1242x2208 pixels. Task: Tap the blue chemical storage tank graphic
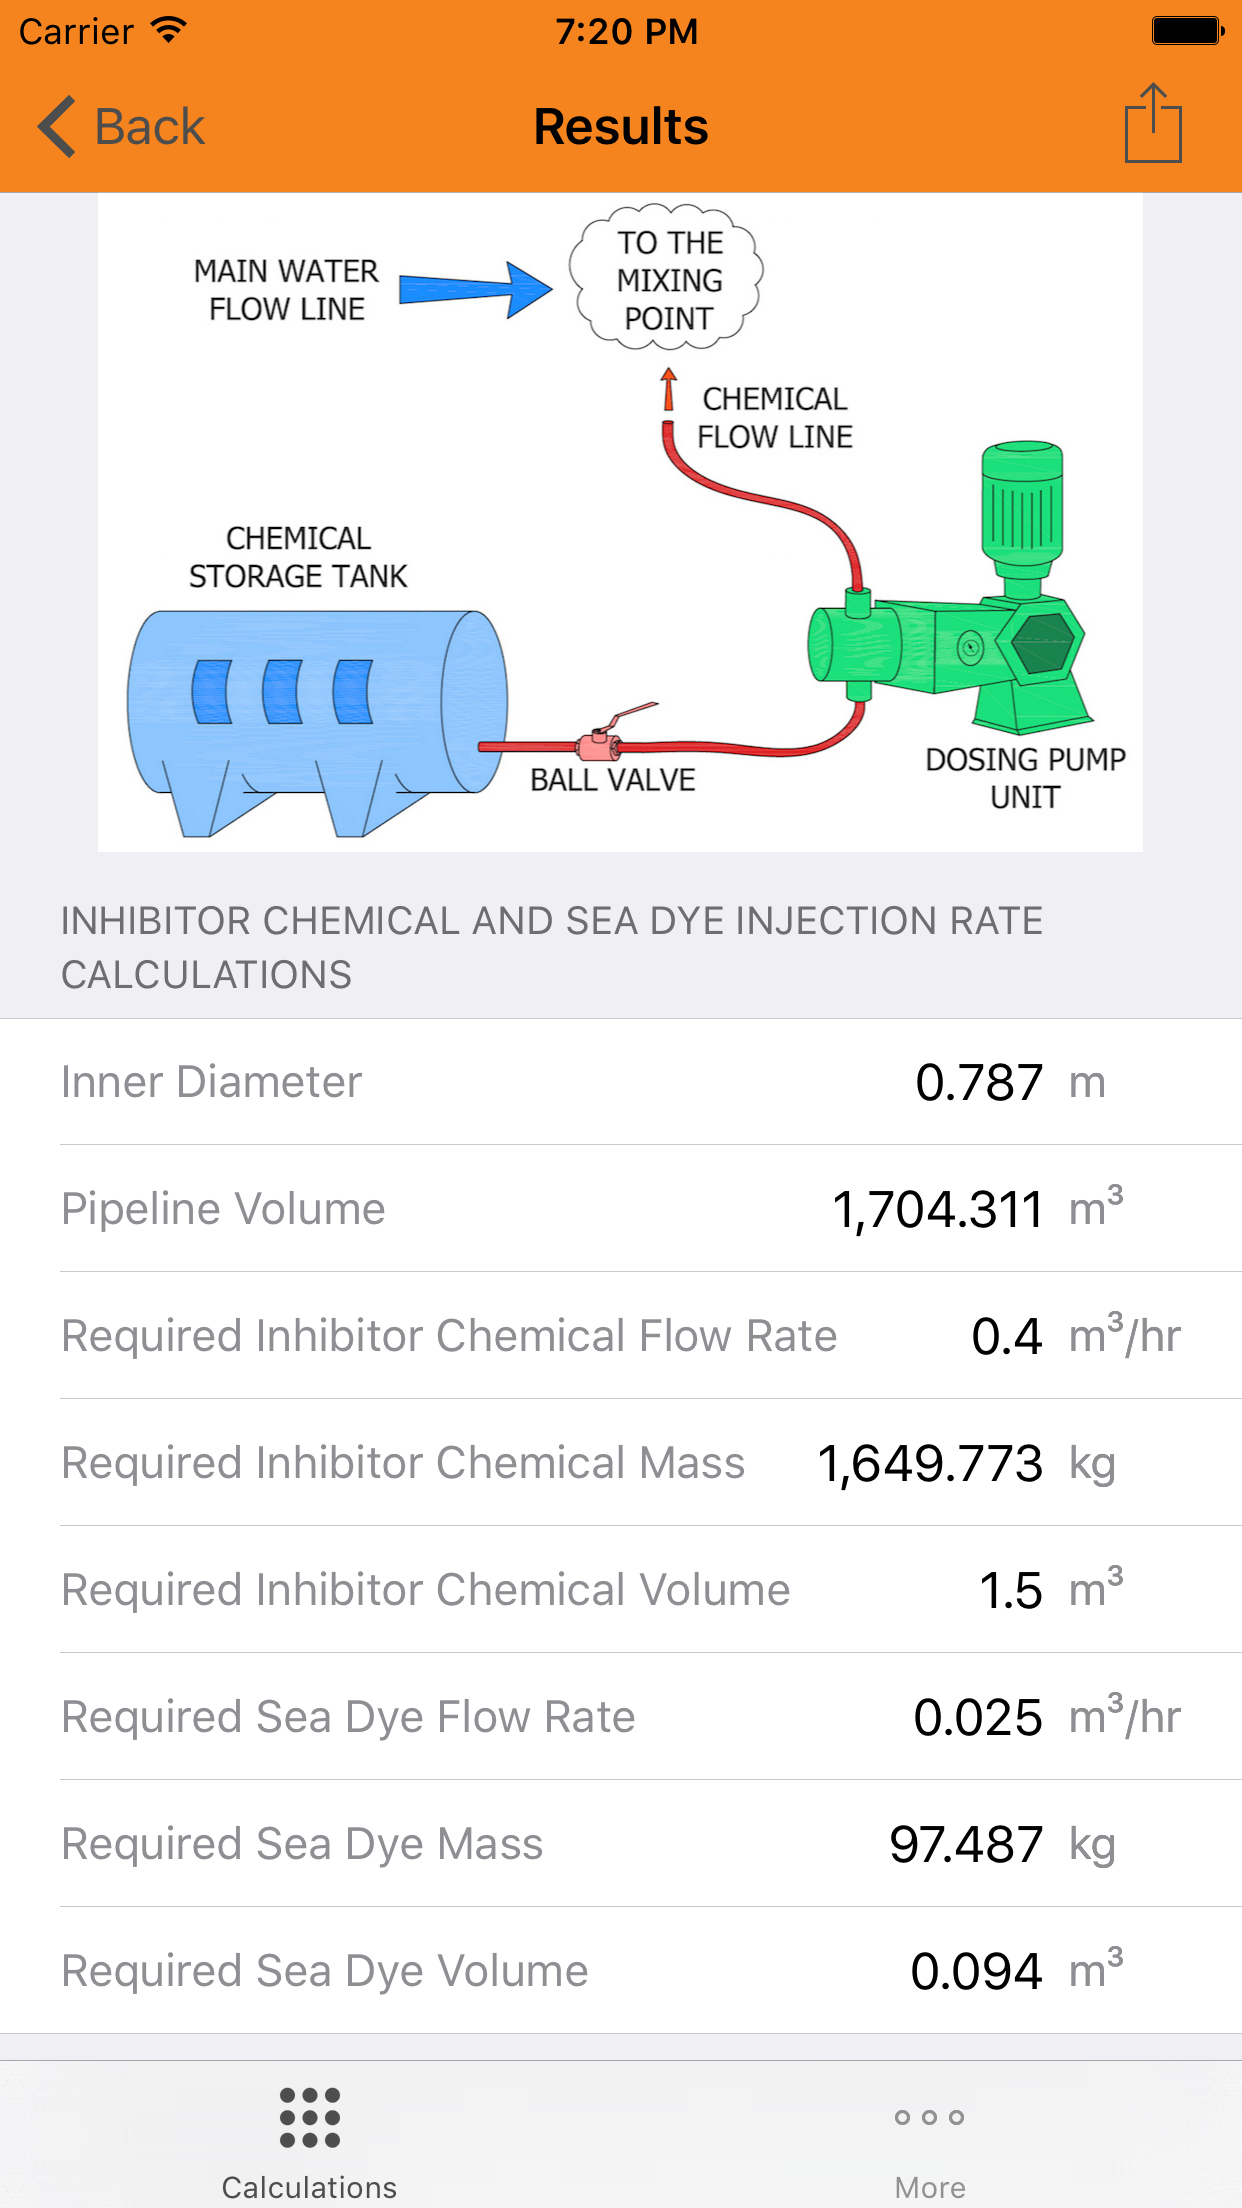tap(315, 705)
